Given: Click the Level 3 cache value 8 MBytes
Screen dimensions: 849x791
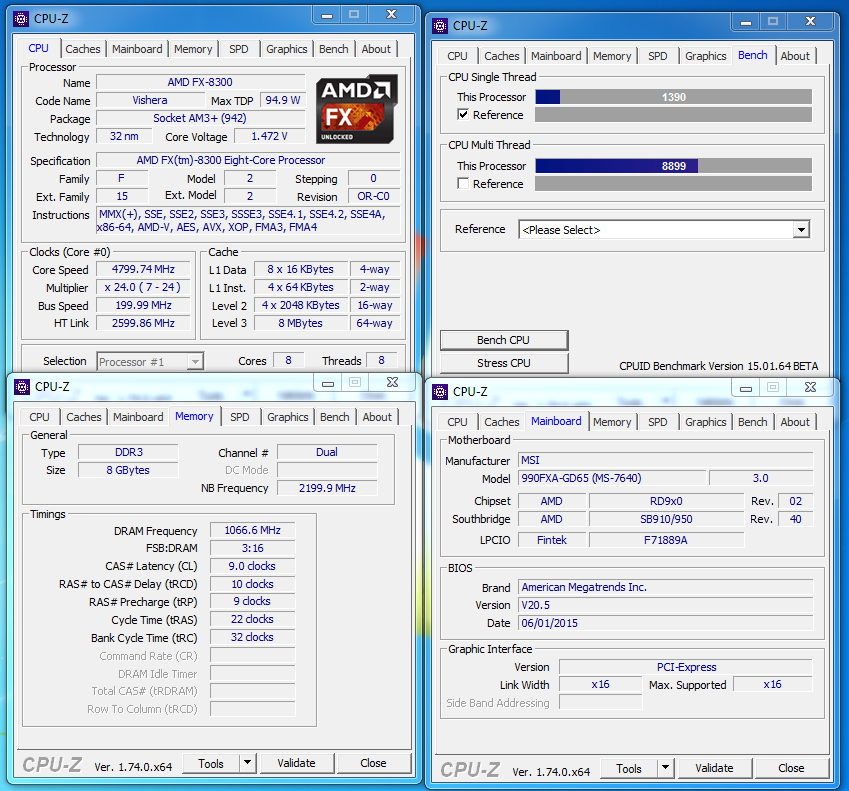Looking at the screenshot, I should coord(301,323).
